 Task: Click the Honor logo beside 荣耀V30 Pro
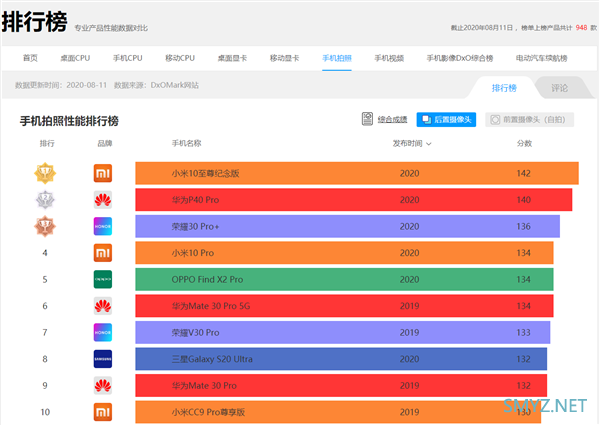point(103,332)
